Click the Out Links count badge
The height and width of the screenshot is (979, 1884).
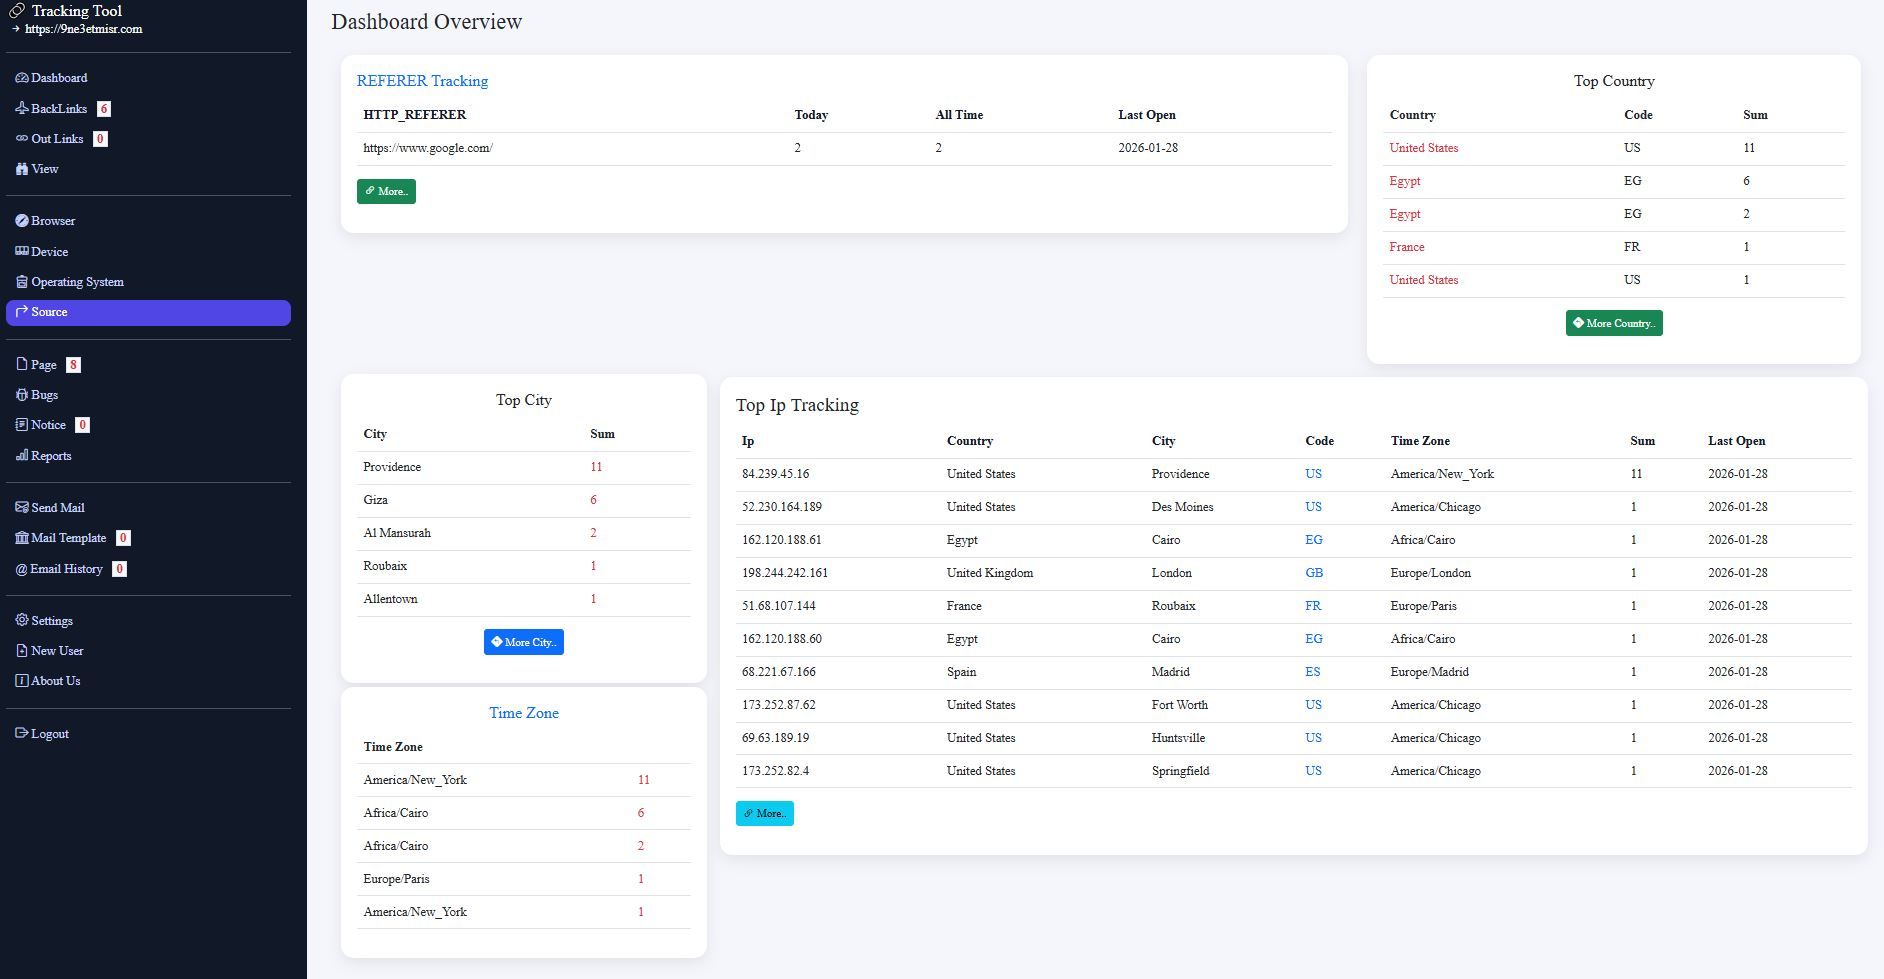[100, 139]
